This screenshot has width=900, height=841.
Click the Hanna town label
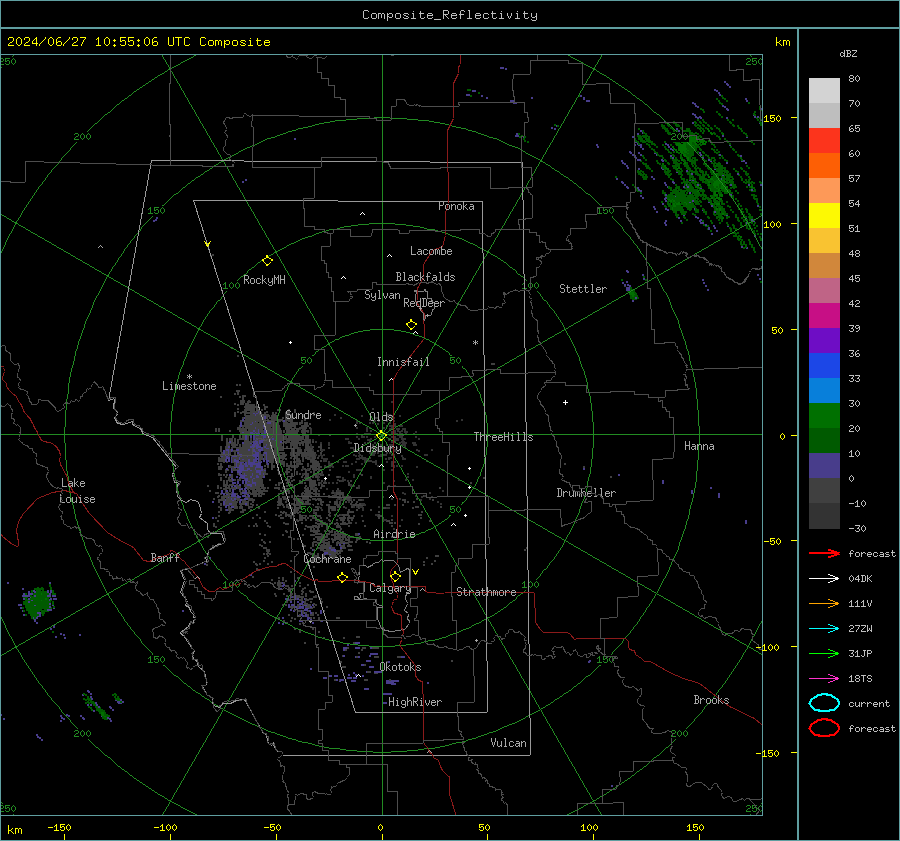coord(699,446)
